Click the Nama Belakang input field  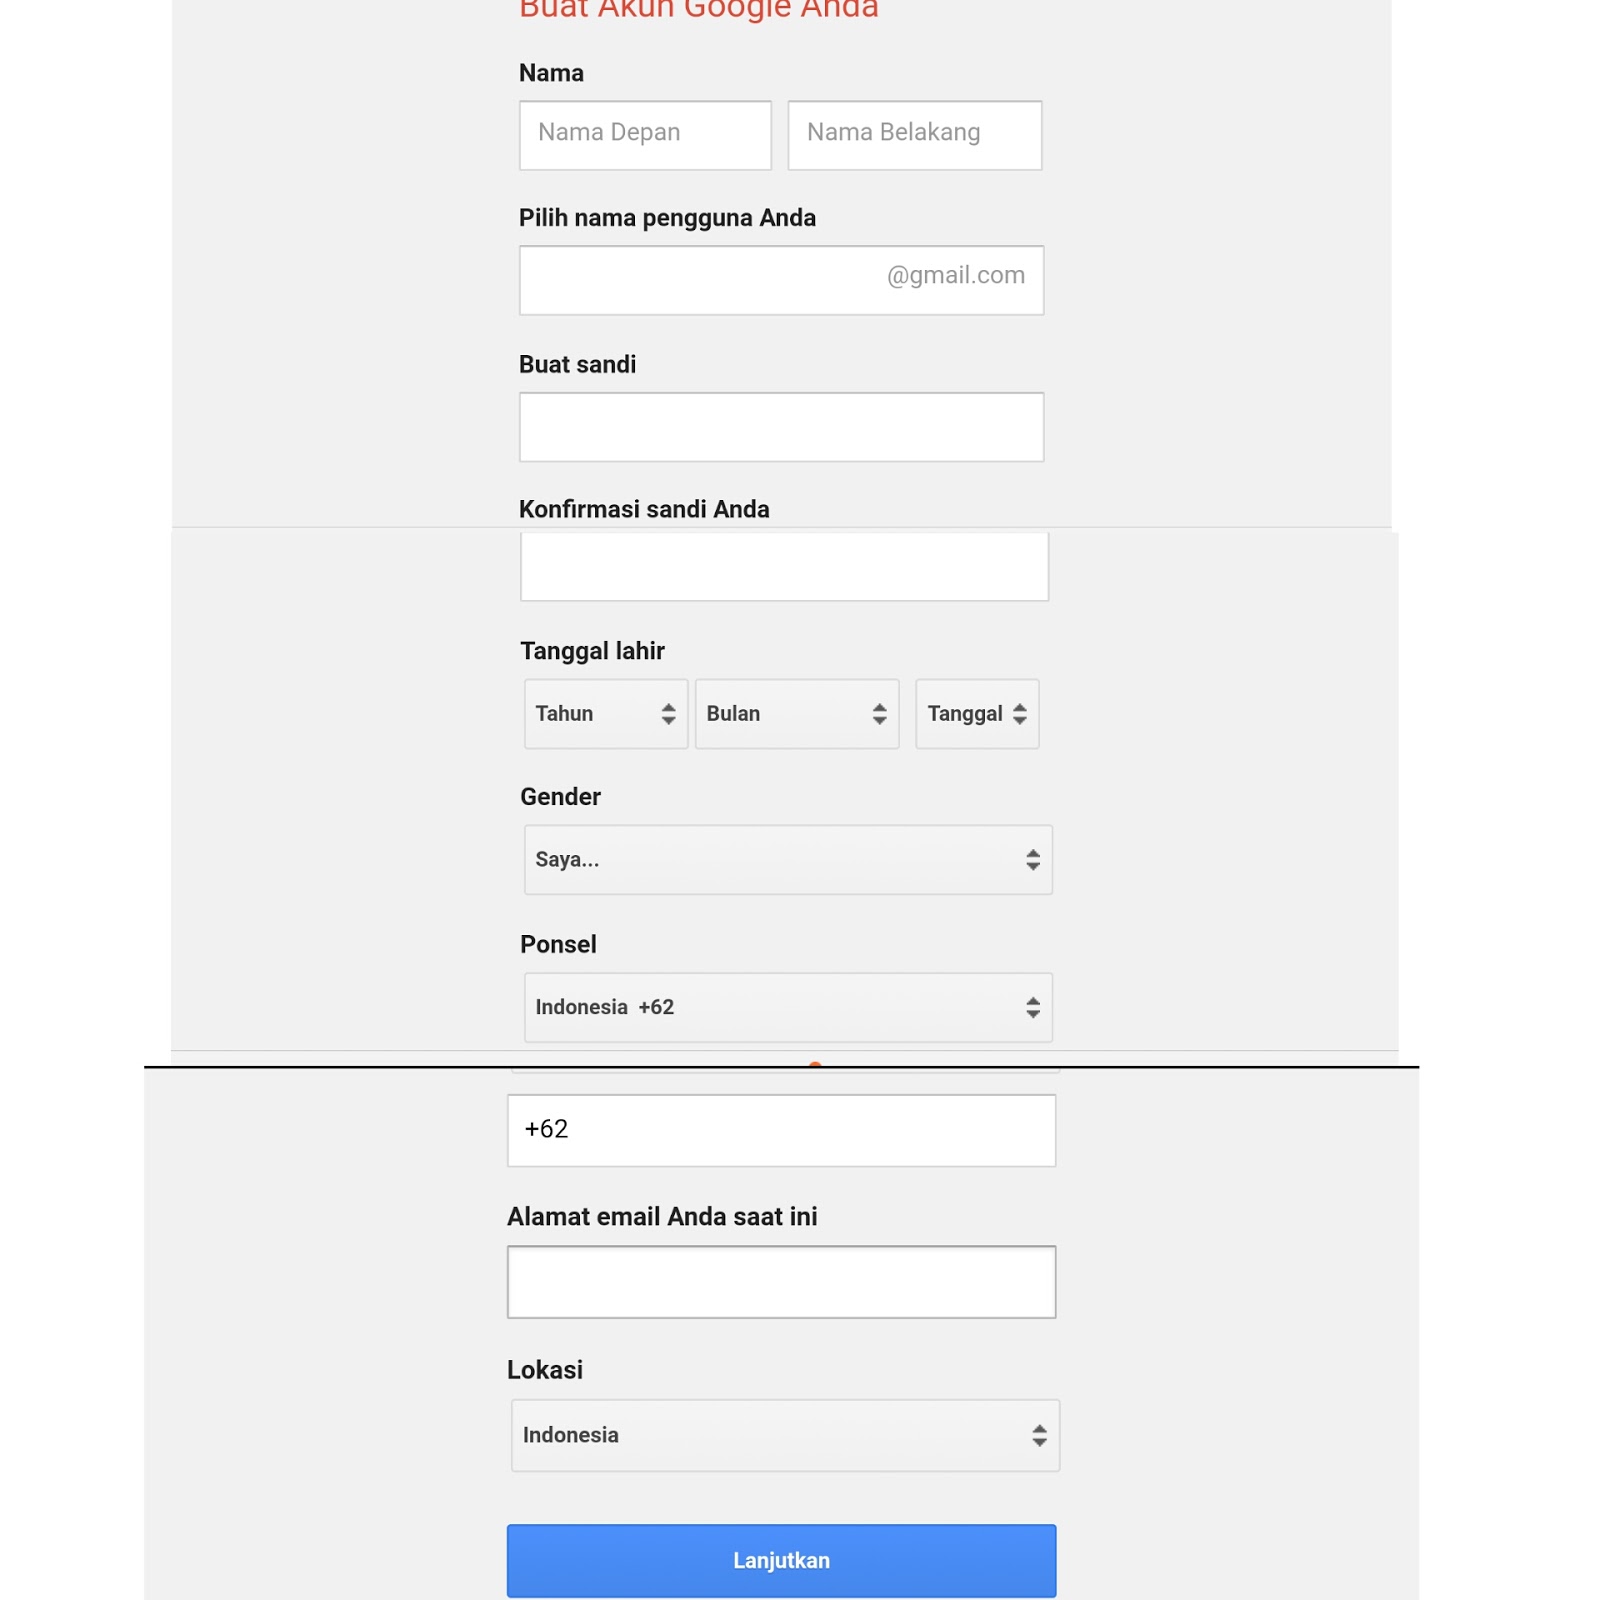[914, 135]
